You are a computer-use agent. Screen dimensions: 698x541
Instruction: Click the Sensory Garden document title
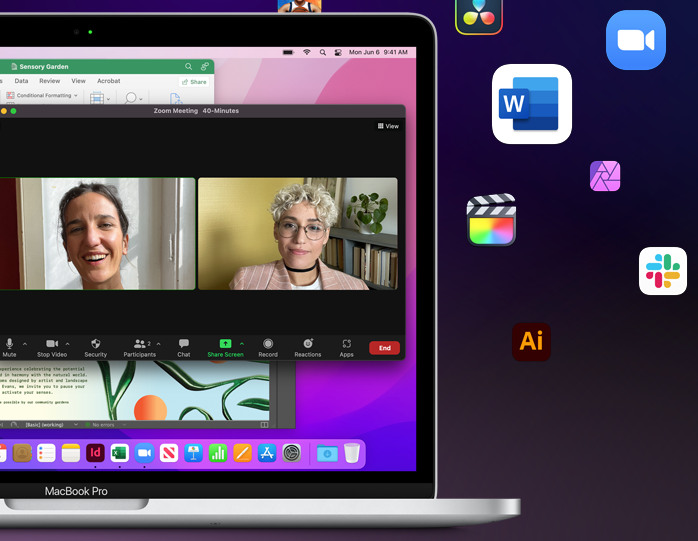44,66
